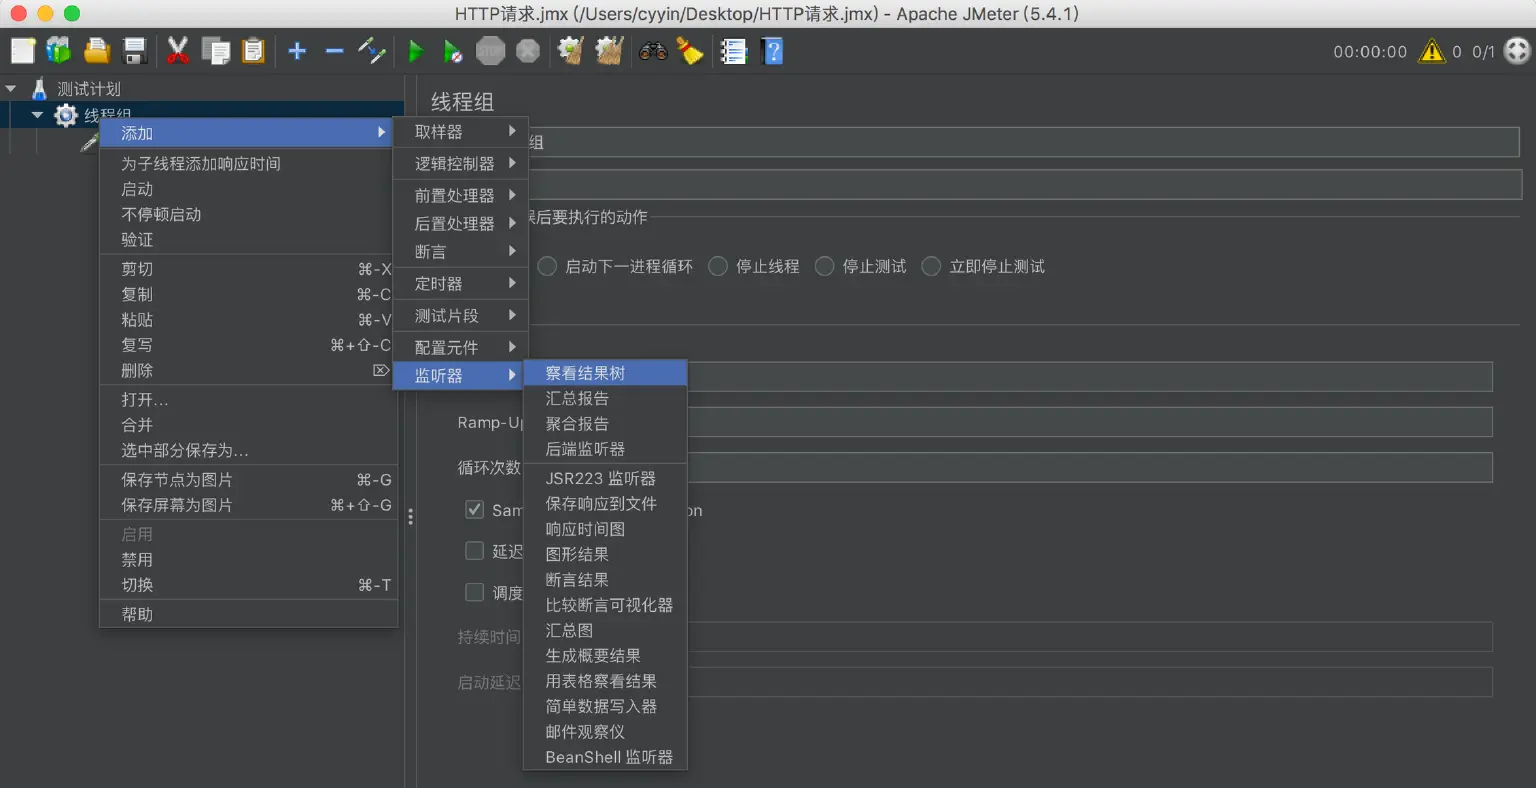The height and width of the screenshot is (788, 1536).
Task: Start the test with the green play icon
Action: coord(417,51)
